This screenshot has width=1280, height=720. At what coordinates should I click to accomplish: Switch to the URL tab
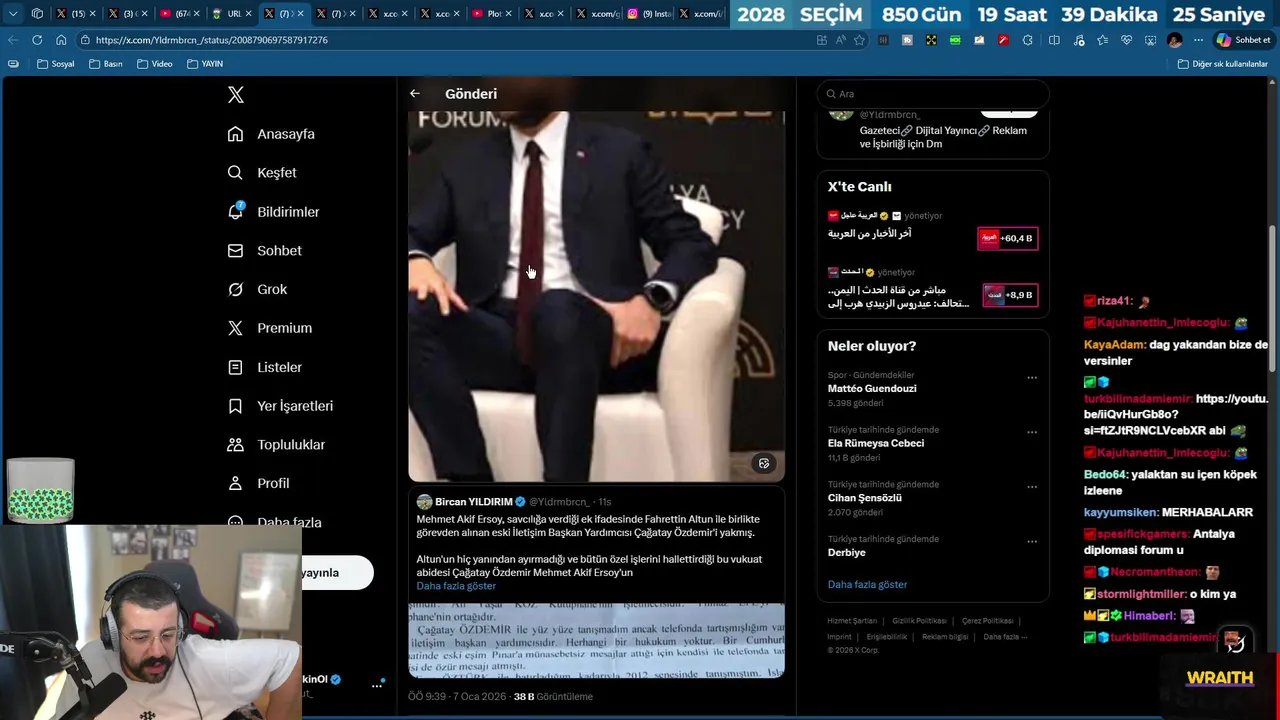click(230, 14)
